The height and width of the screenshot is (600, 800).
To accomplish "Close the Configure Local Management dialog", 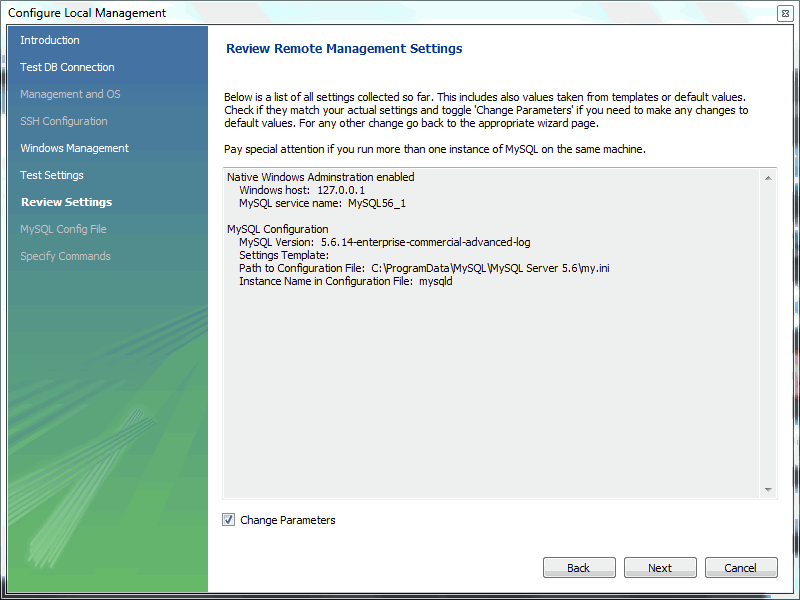I will pos(785,13).
